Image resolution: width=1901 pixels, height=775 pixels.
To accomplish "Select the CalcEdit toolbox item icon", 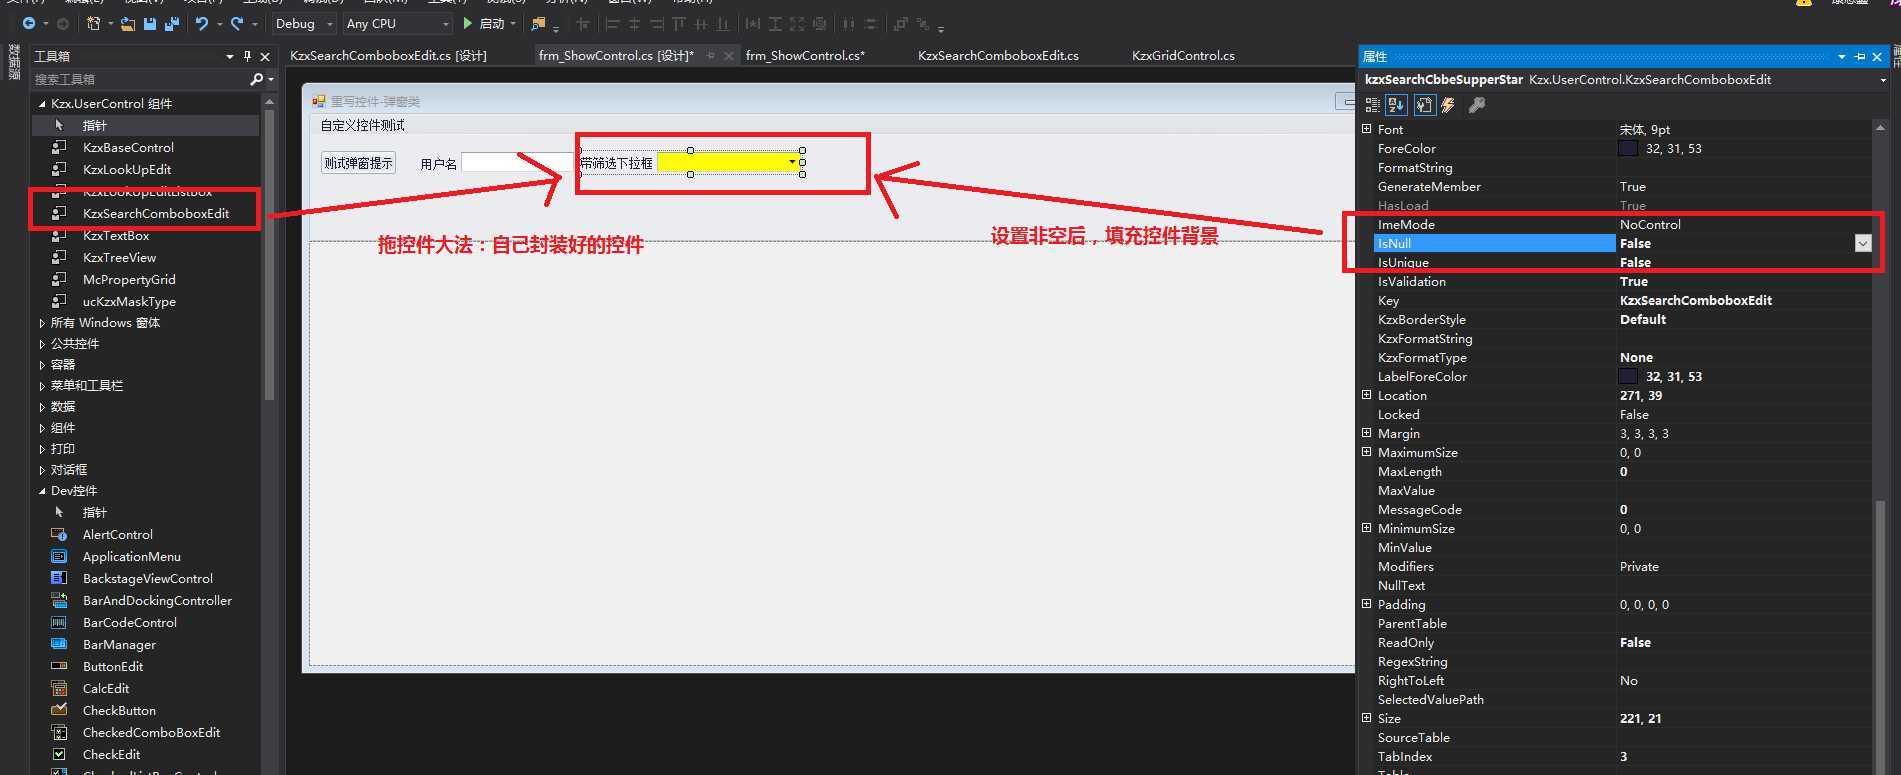I will 59,688.
